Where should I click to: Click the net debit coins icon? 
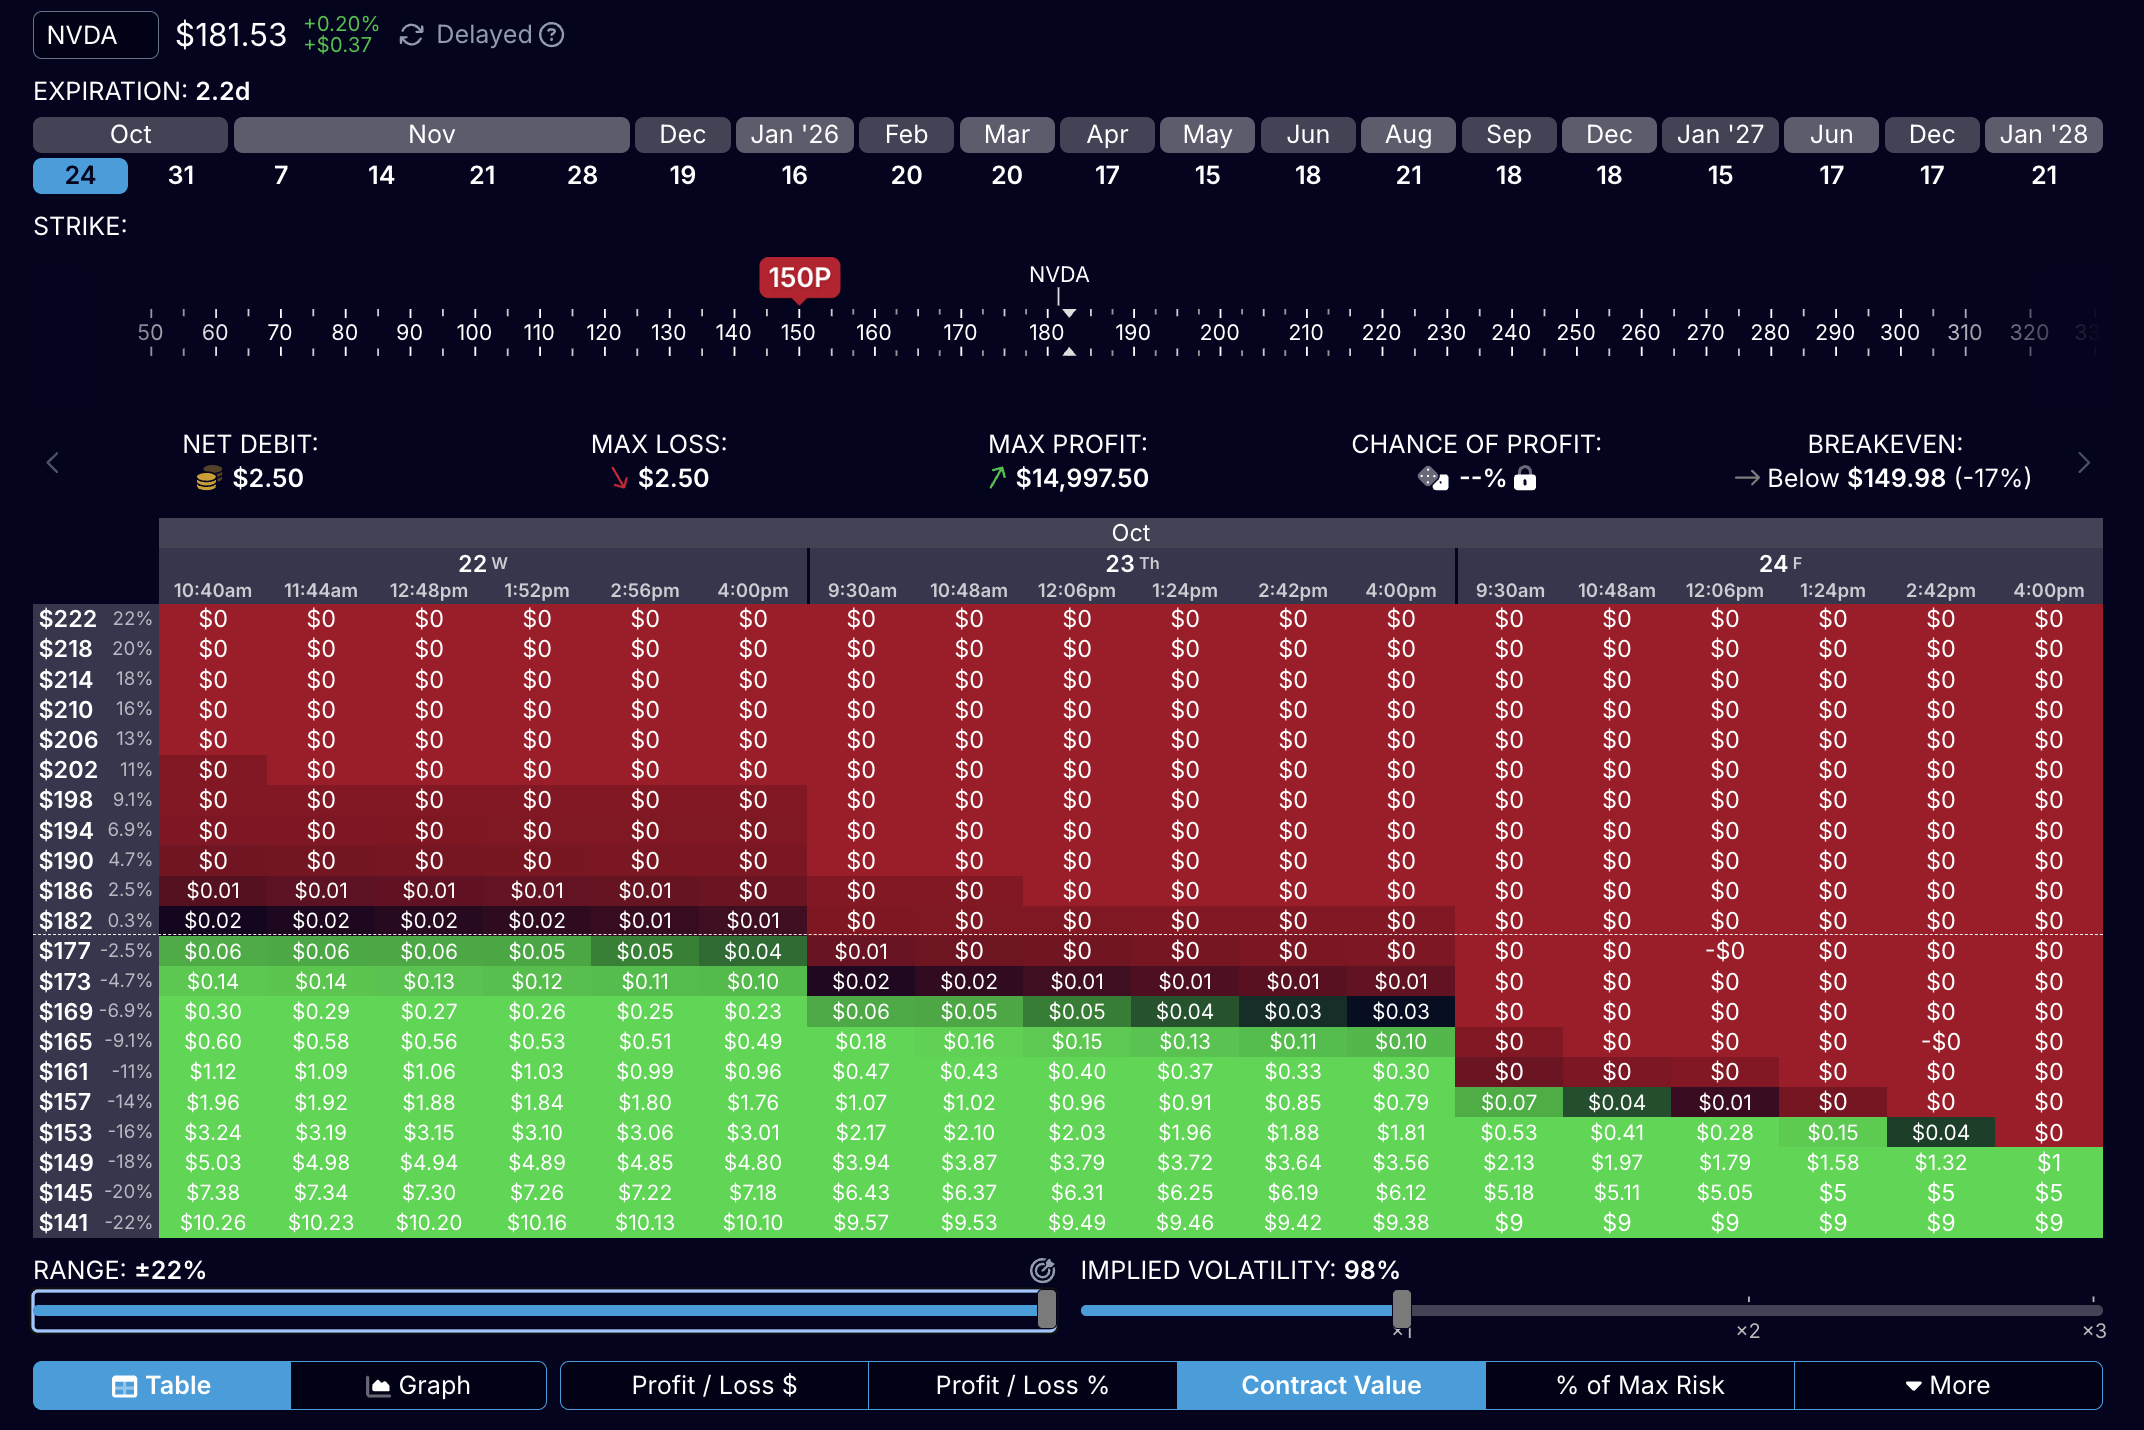(208, 479)
